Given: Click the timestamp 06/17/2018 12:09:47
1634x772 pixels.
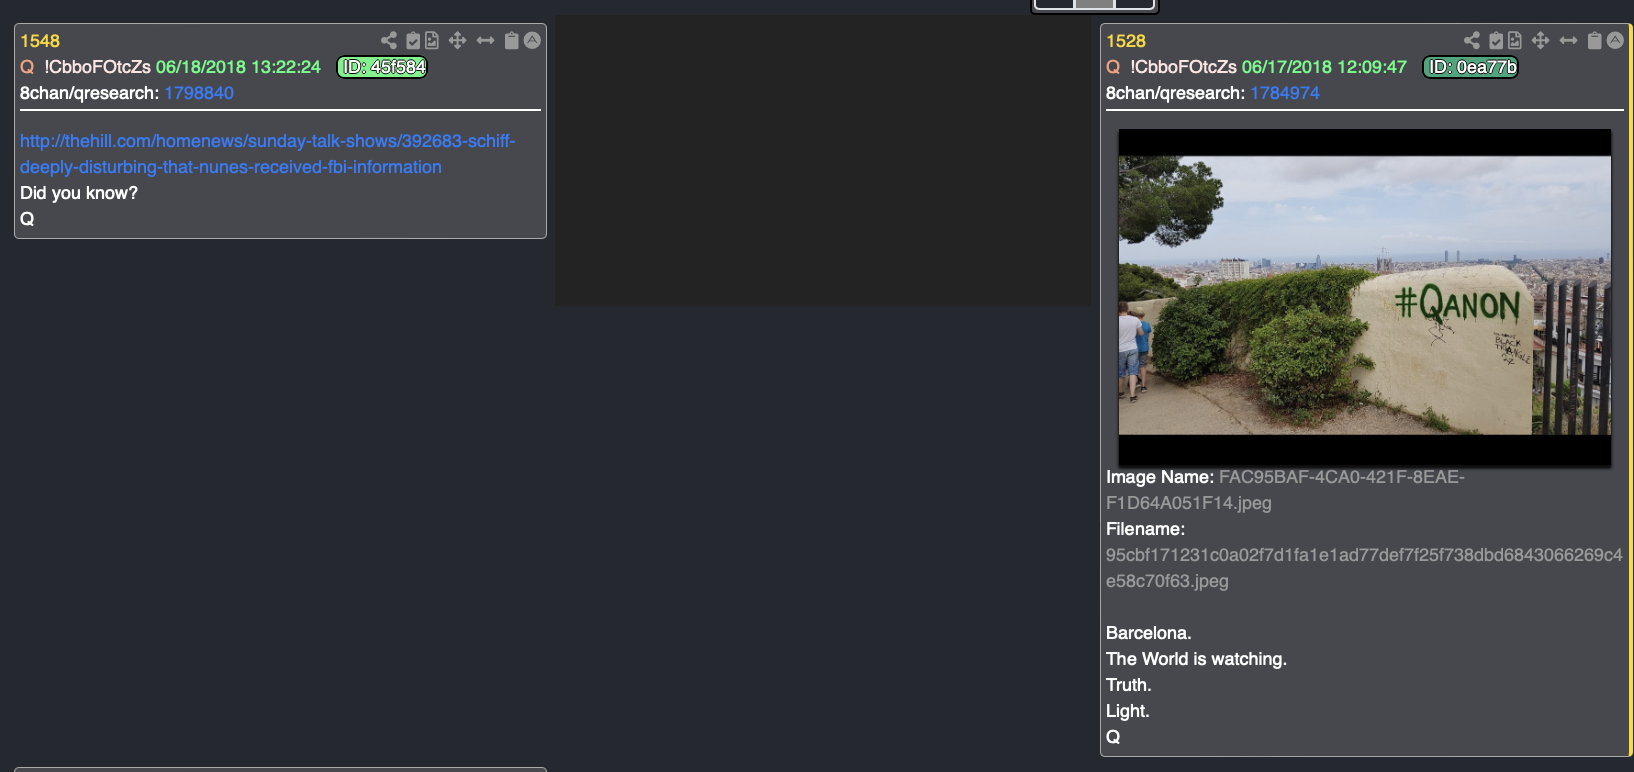Looking at the screenshot, I should coord(1324,67).
